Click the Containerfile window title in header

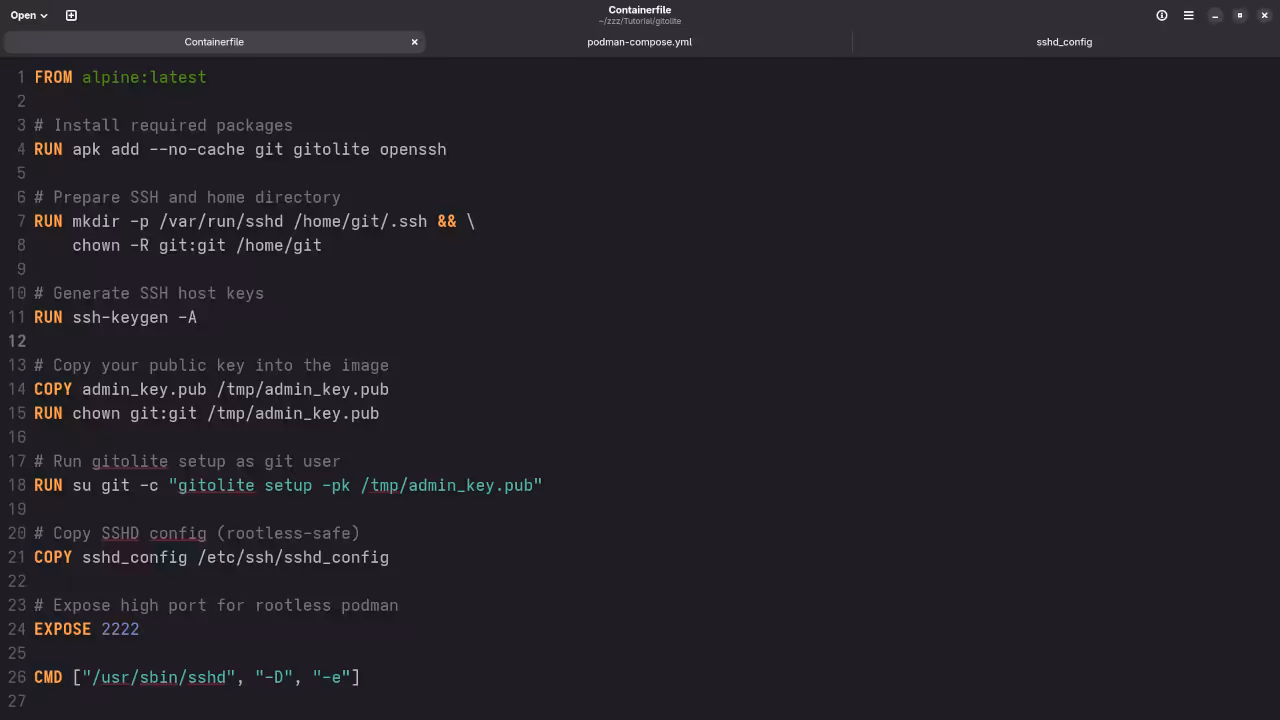pos(639,10)
